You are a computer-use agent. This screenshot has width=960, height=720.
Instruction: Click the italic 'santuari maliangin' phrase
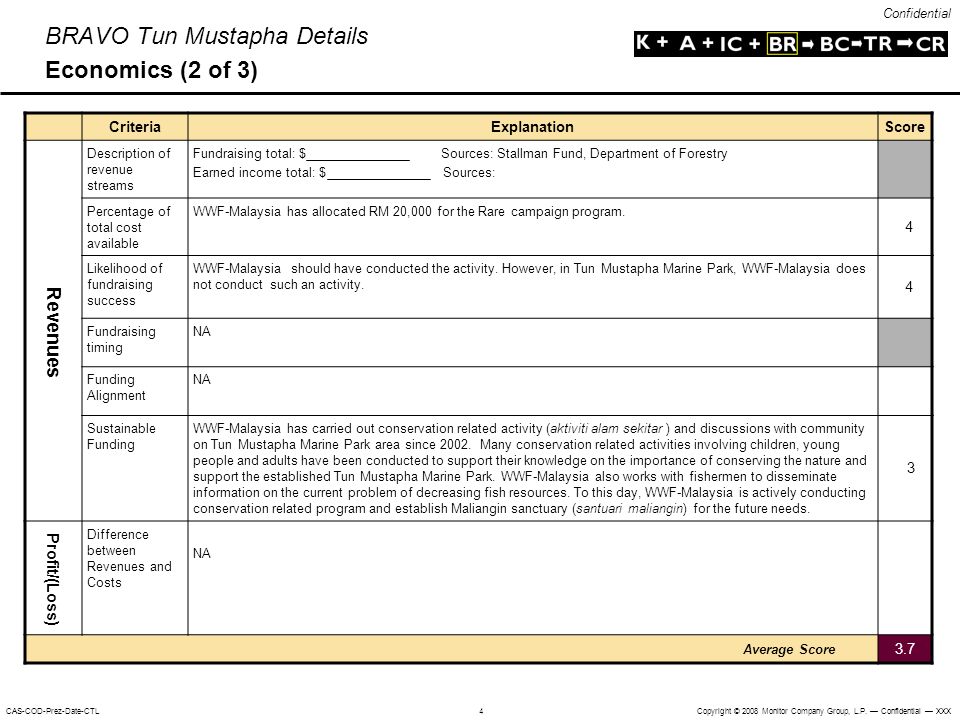pos(630,509)
